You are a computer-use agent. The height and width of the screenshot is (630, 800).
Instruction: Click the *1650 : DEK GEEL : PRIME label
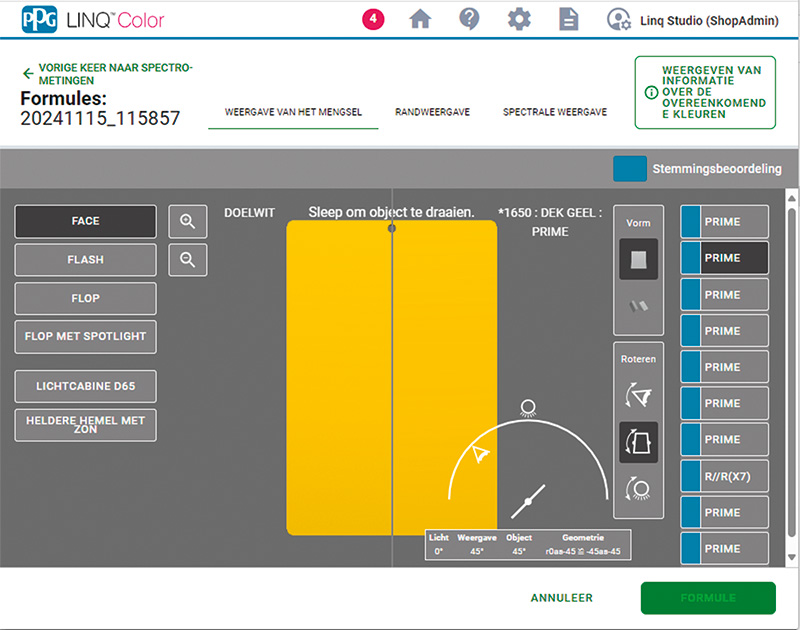550,222
